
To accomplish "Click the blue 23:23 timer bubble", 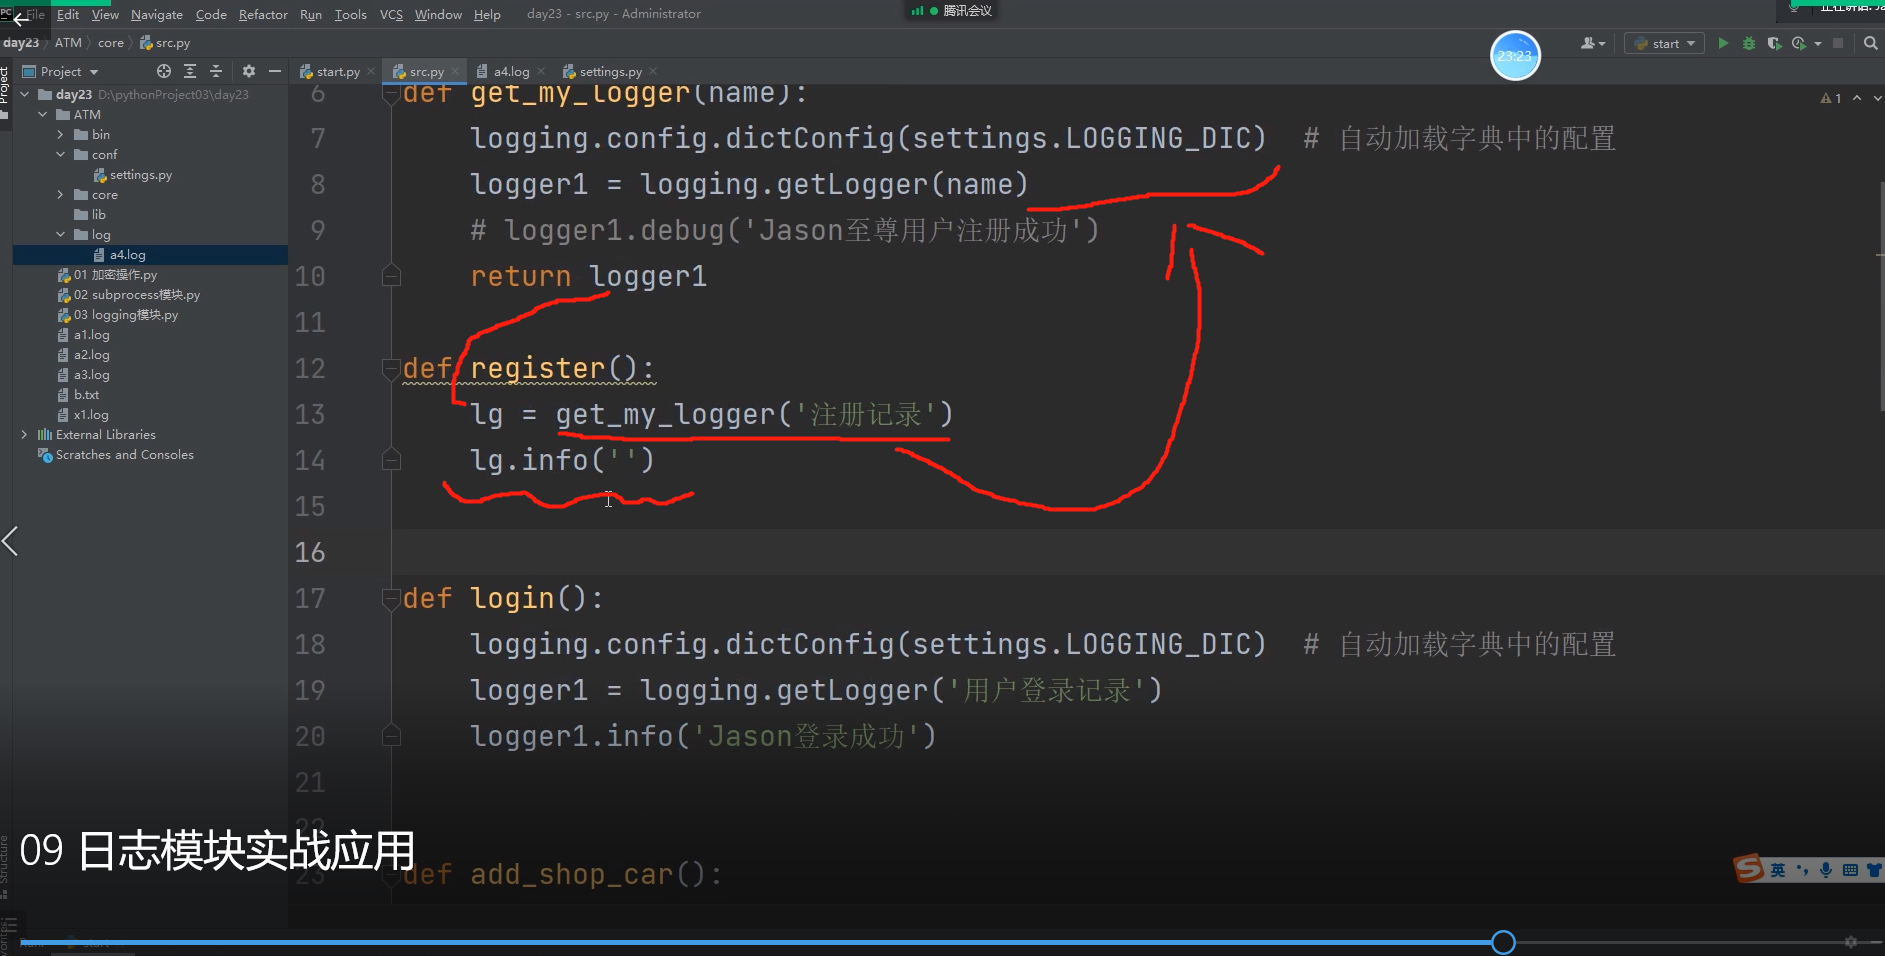I will pyautogui.click(x=1515, y=56).
